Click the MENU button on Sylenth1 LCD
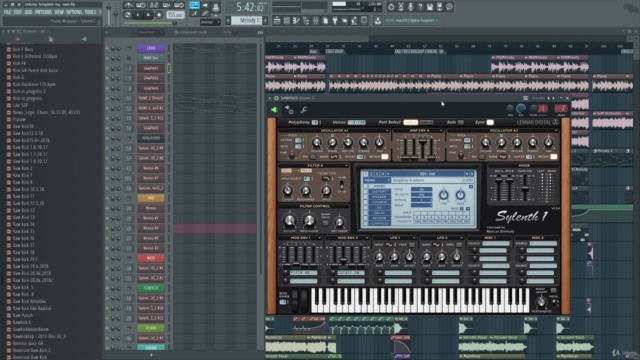The height and width of the screenshot is (360, 640). click(377, 180)
